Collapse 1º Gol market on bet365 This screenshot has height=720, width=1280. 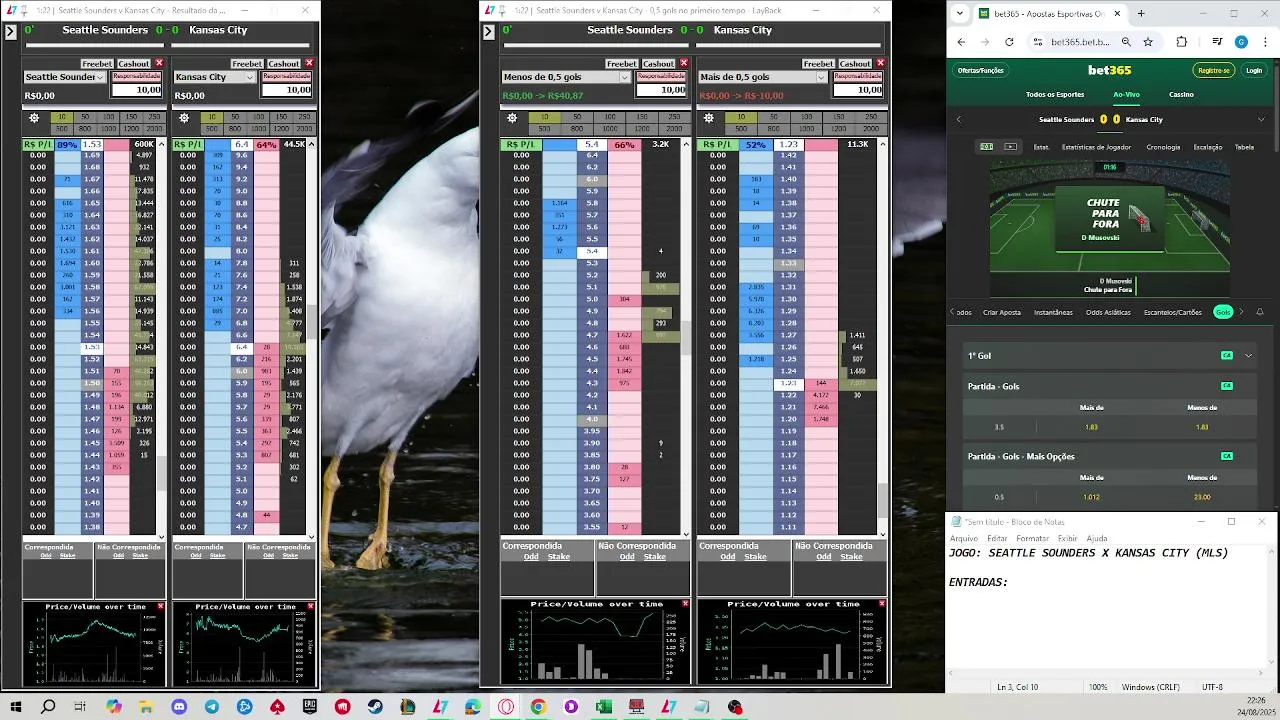1248,356
